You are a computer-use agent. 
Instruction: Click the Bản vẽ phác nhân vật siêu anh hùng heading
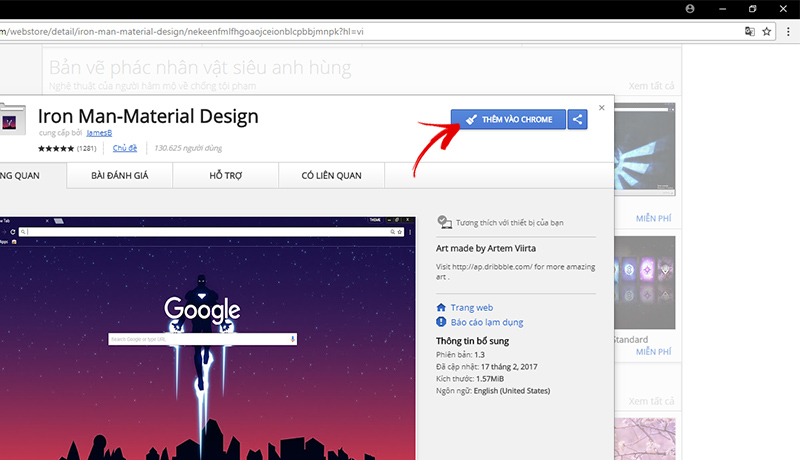[x=200, y=67]
